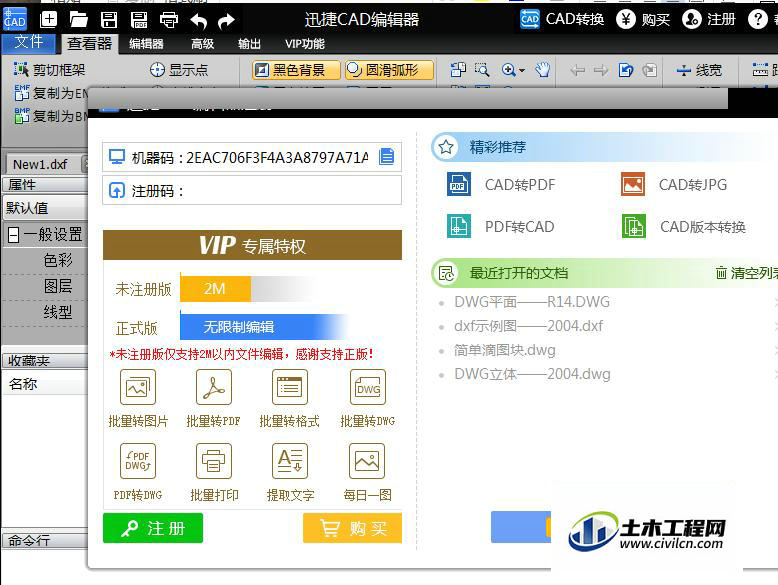Click the yellow 2M unregistered bar
Viewport: 778px width, 585px height.
pyautogui.click(x=215, y=288)
